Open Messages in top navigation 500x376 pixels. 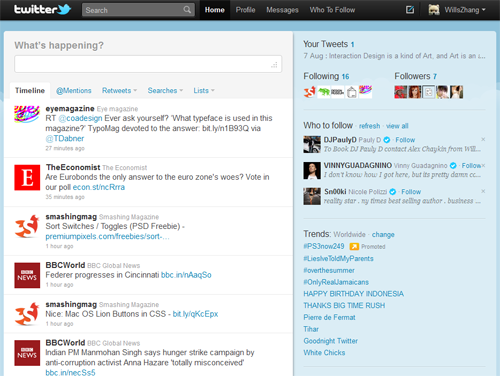282,10
